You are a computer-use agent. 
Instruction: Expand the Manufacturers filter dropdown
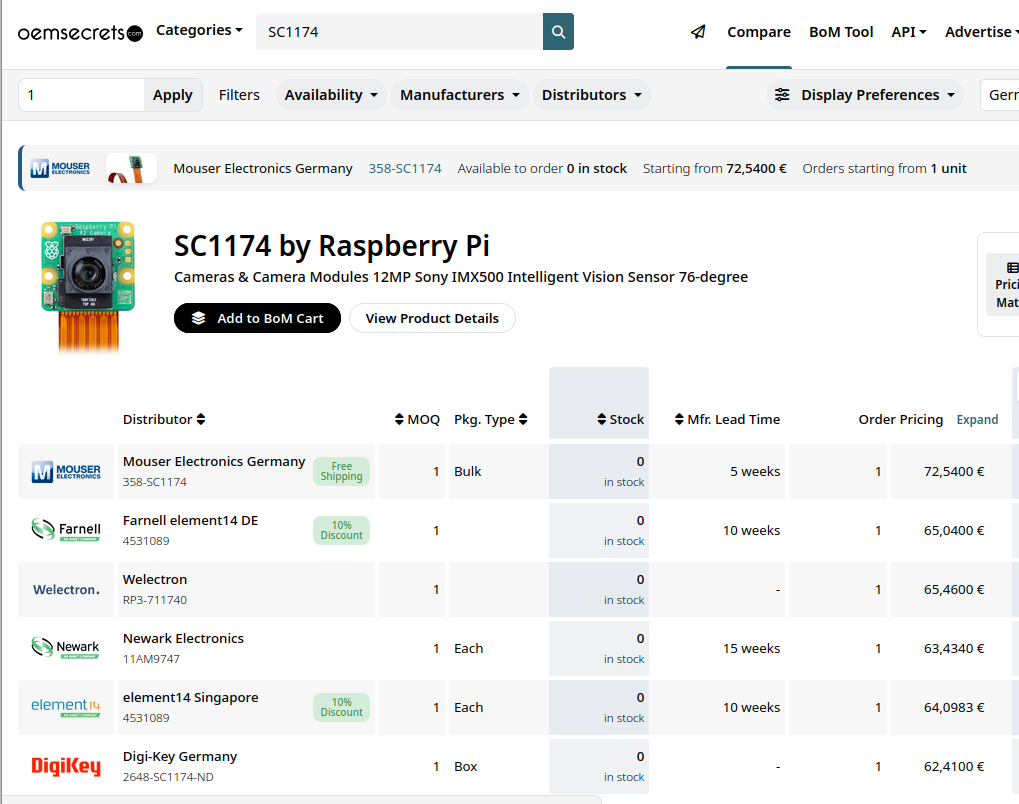pos(459,95)
